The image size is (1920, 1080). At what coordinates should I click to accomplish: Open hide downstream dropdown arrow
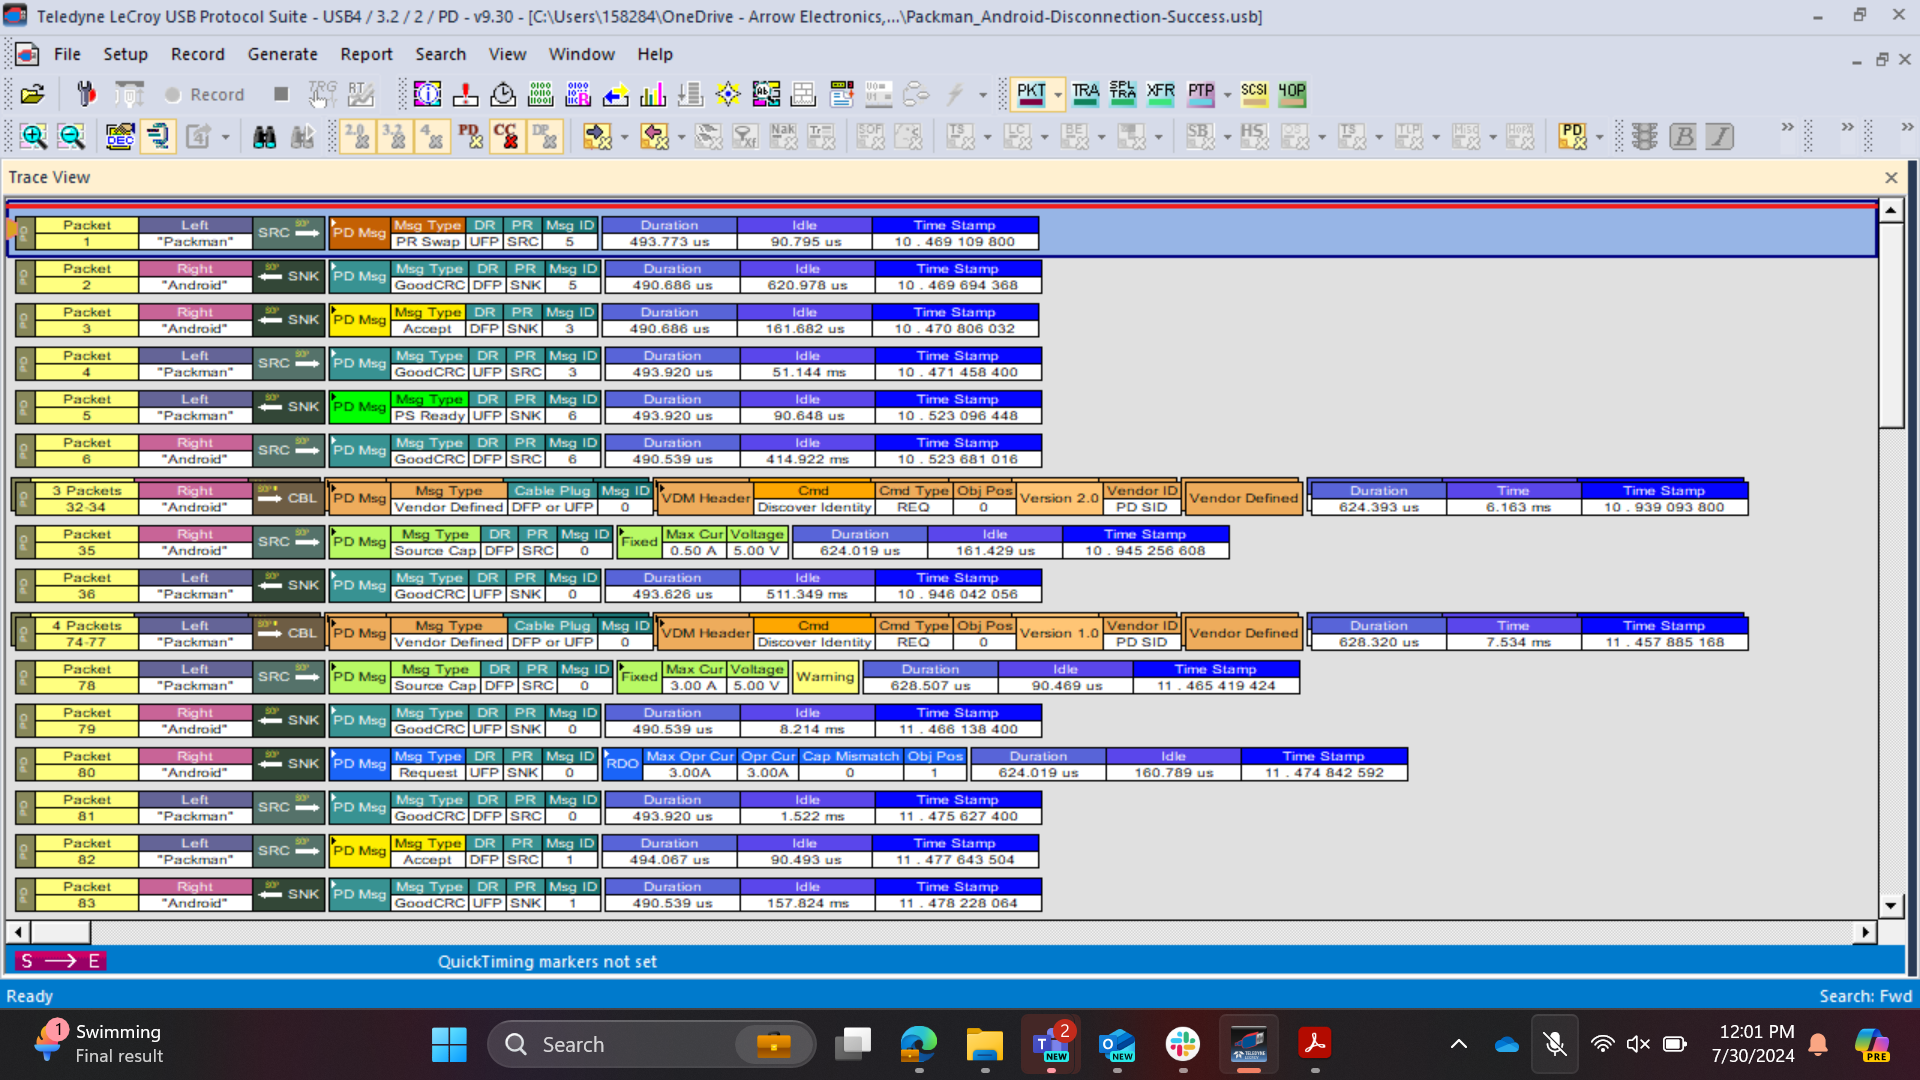pyautogui.click(x=624, y=138)
